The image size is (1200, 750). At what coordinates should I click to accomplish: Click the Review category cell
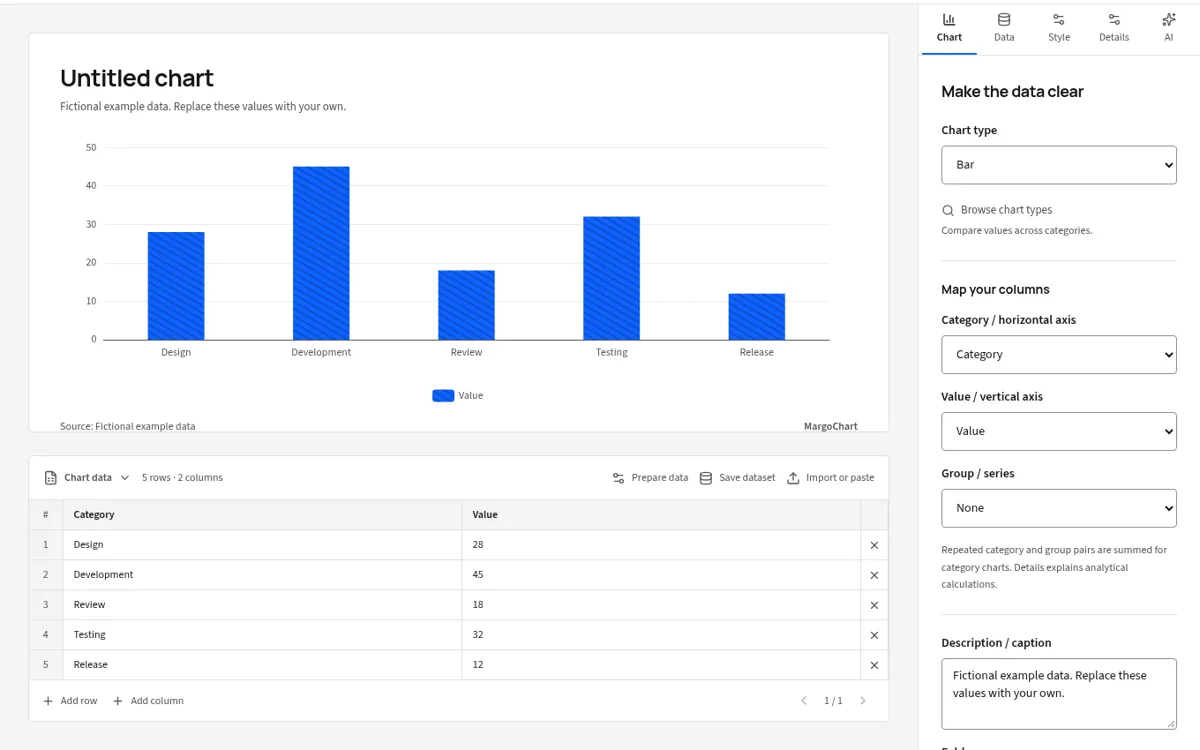pyautogui.click(x=263, y=605)
